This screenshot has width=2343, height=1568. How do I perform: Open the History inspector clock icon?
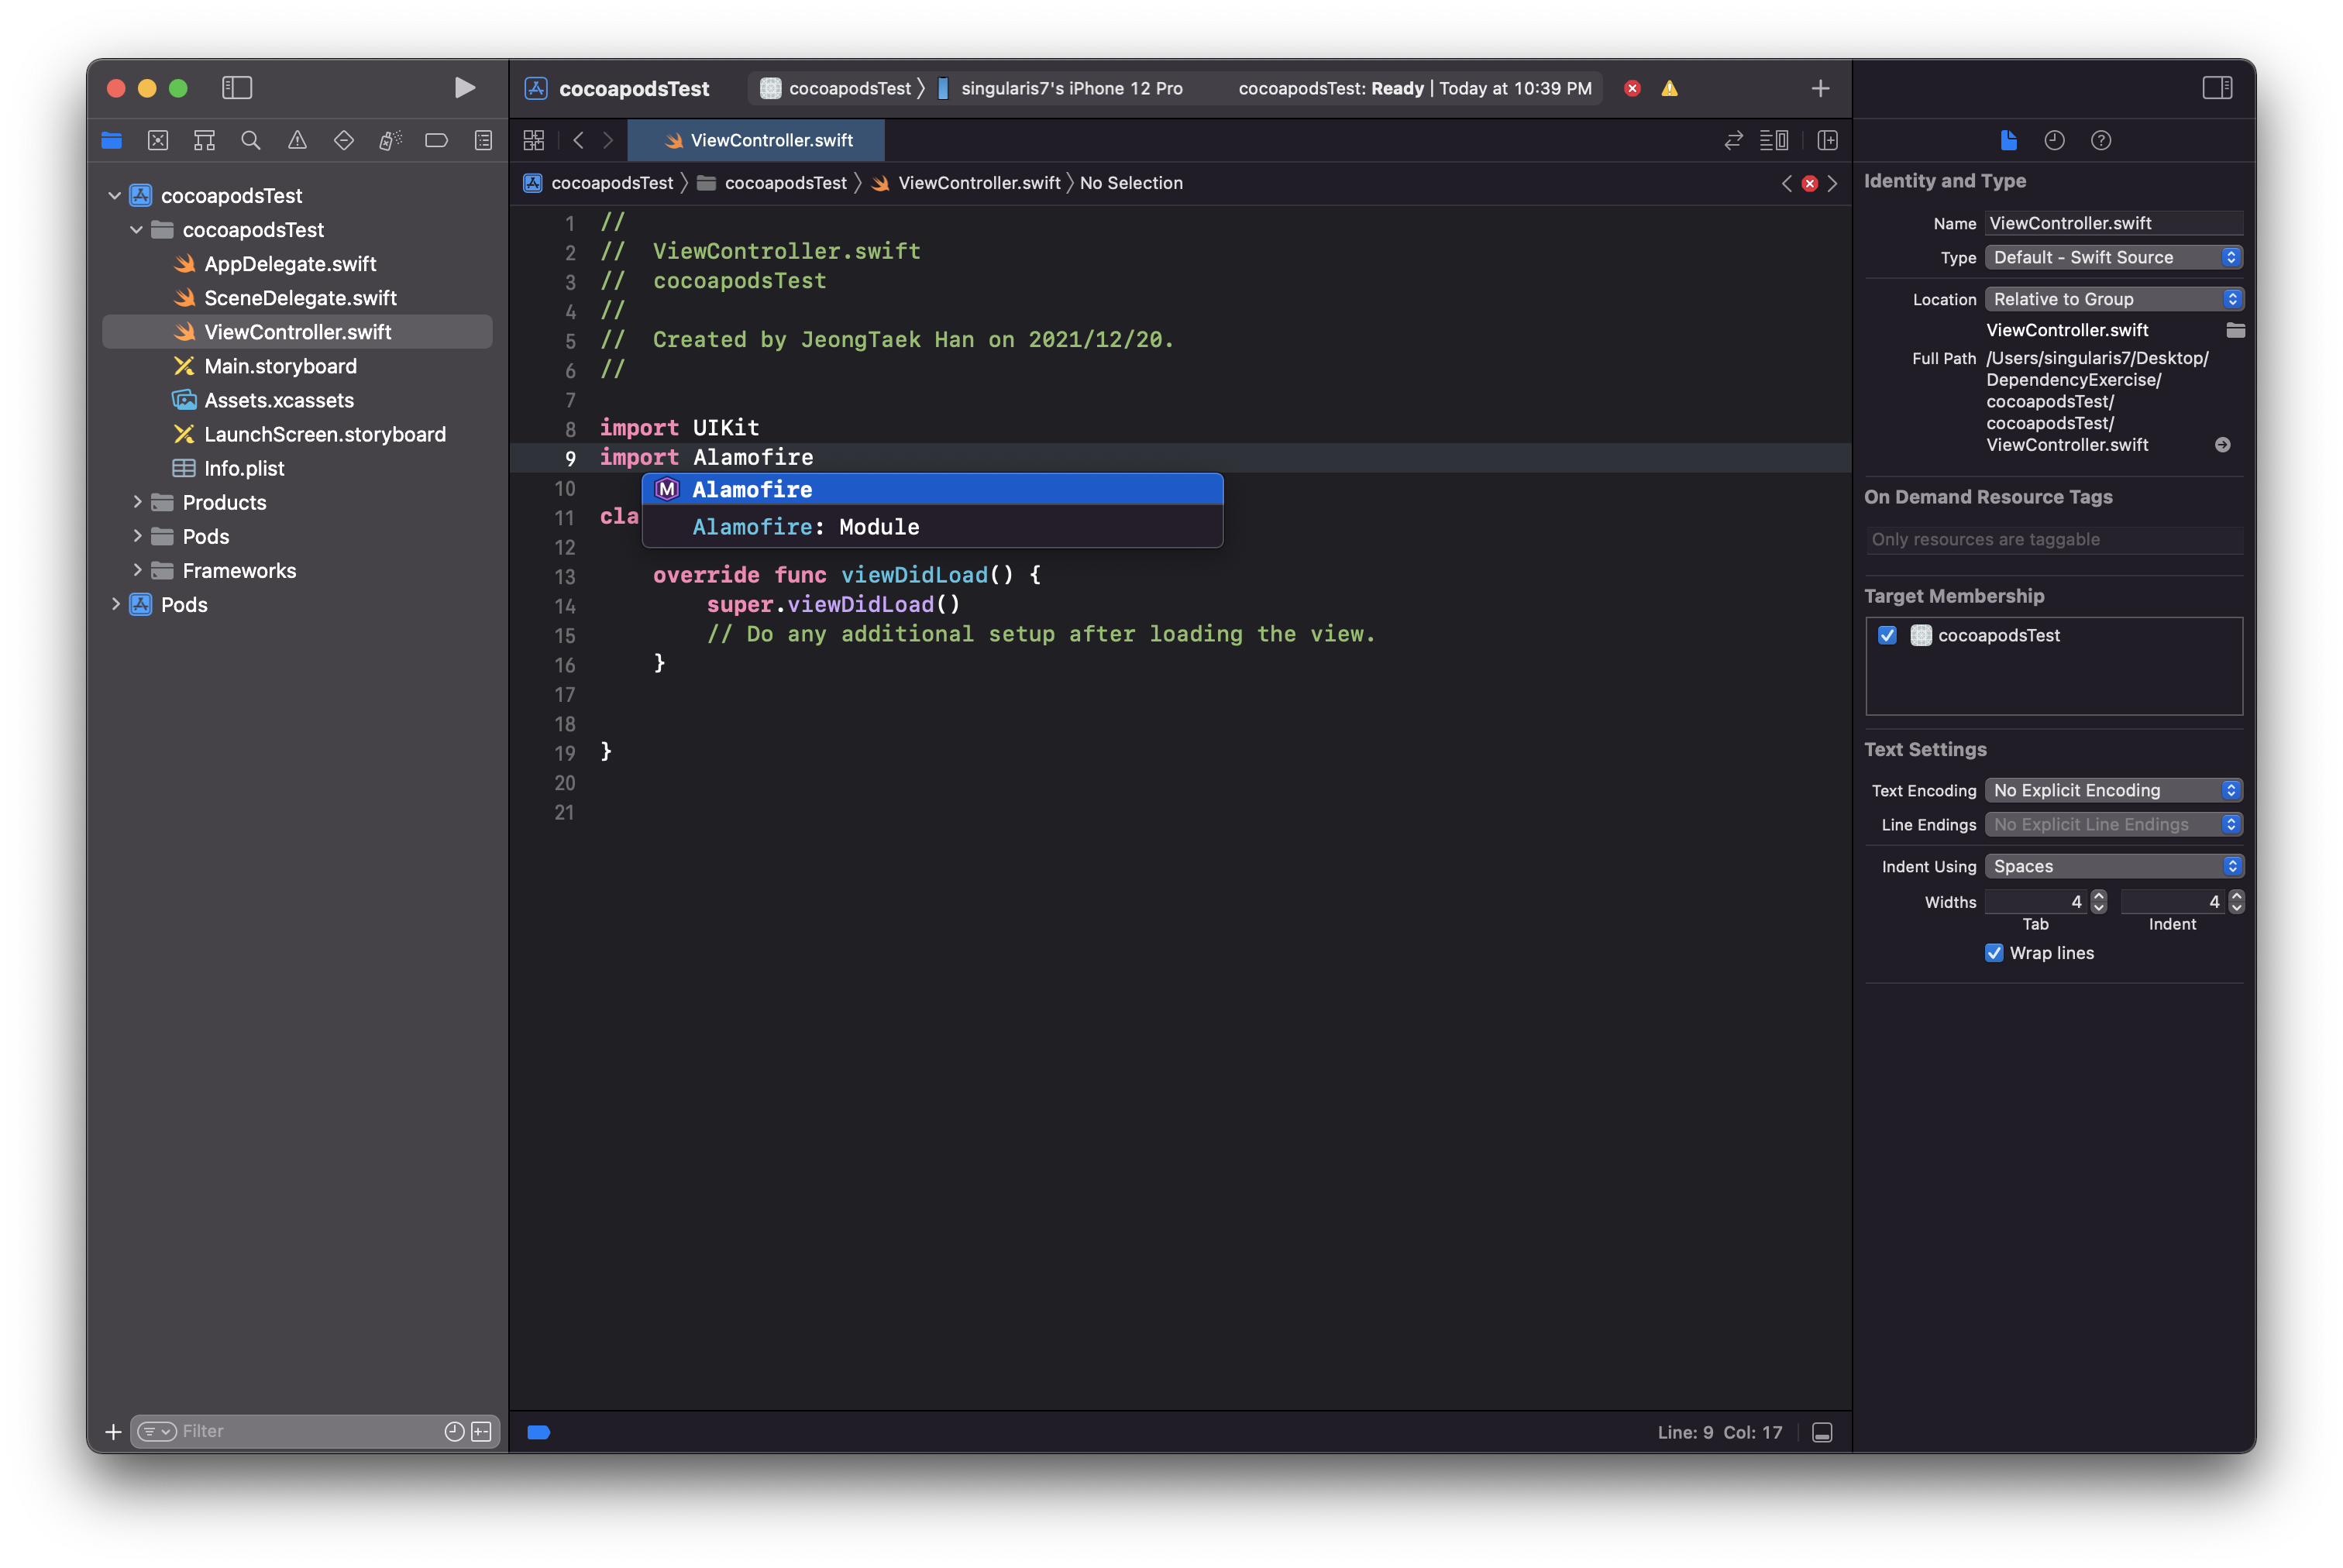click(2054, 141)
